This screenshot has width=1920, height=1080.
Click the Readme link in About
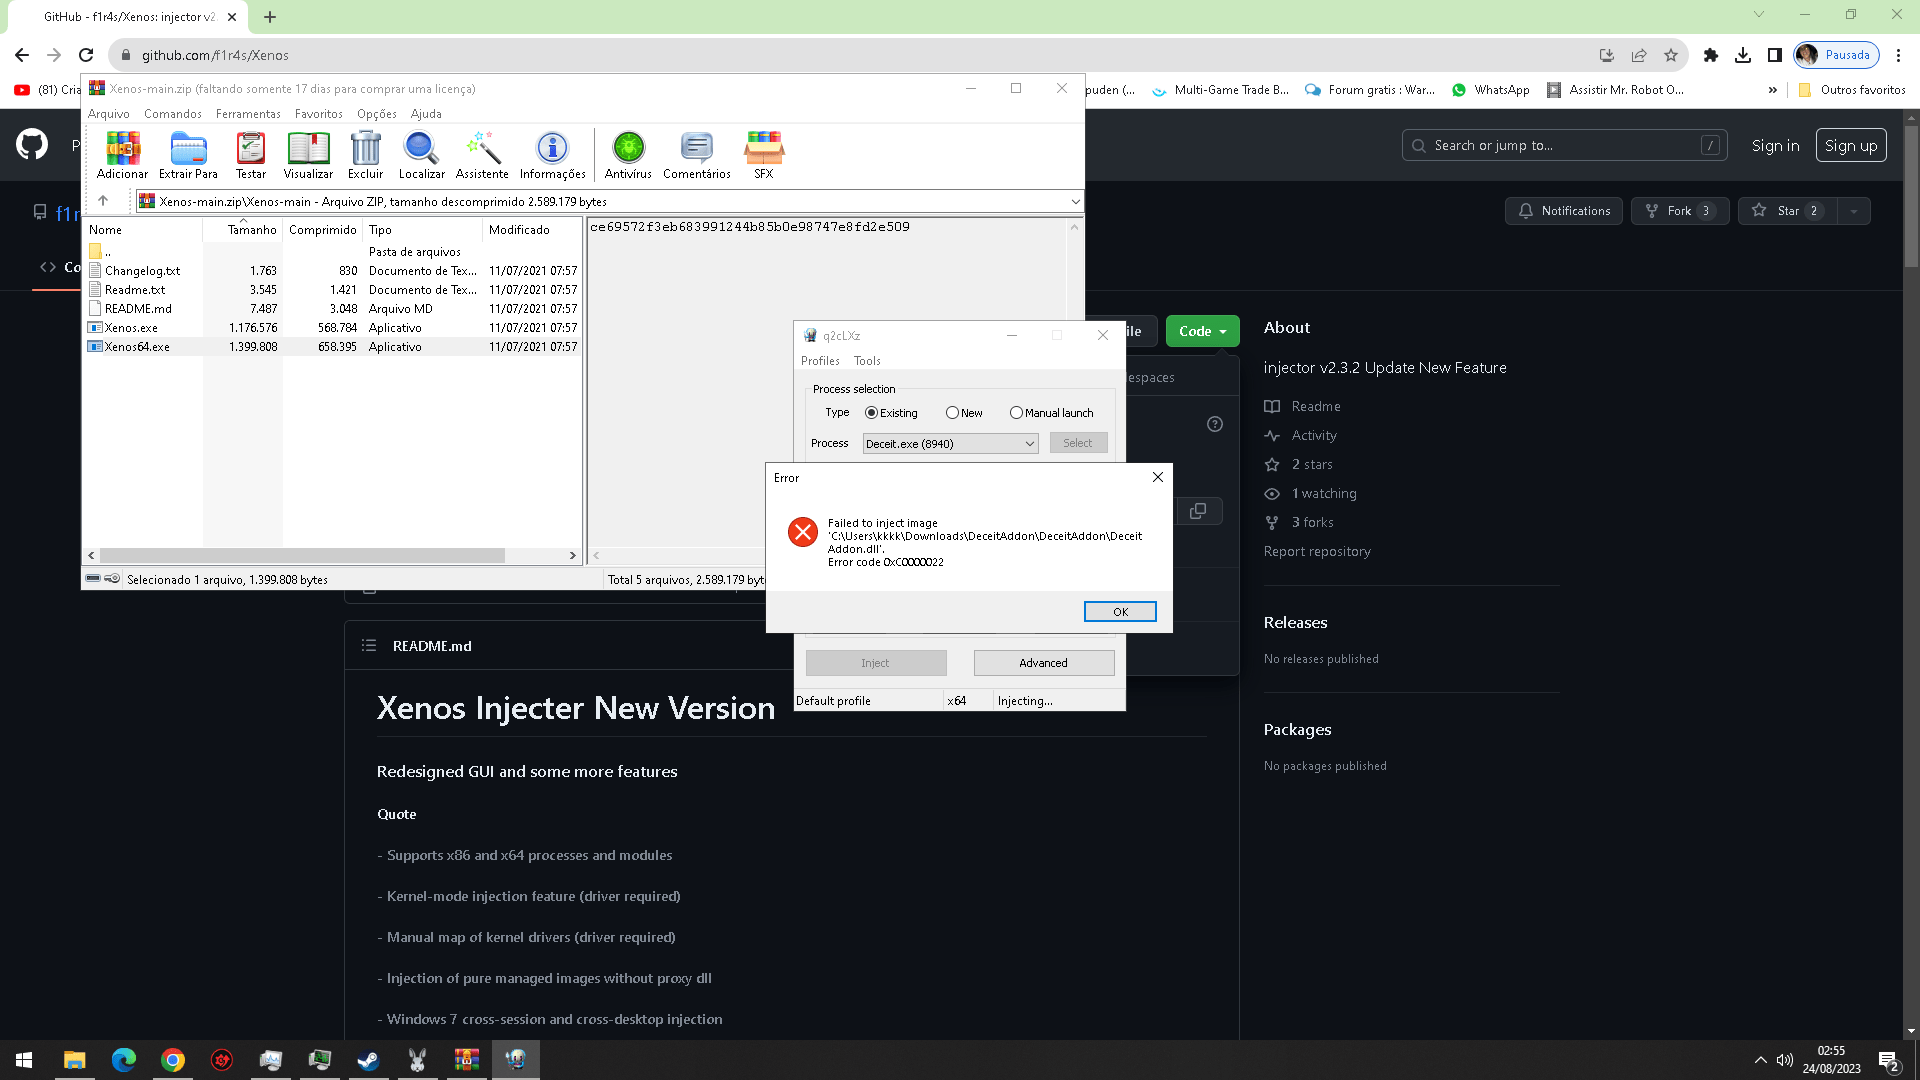tap(1315, 406)
